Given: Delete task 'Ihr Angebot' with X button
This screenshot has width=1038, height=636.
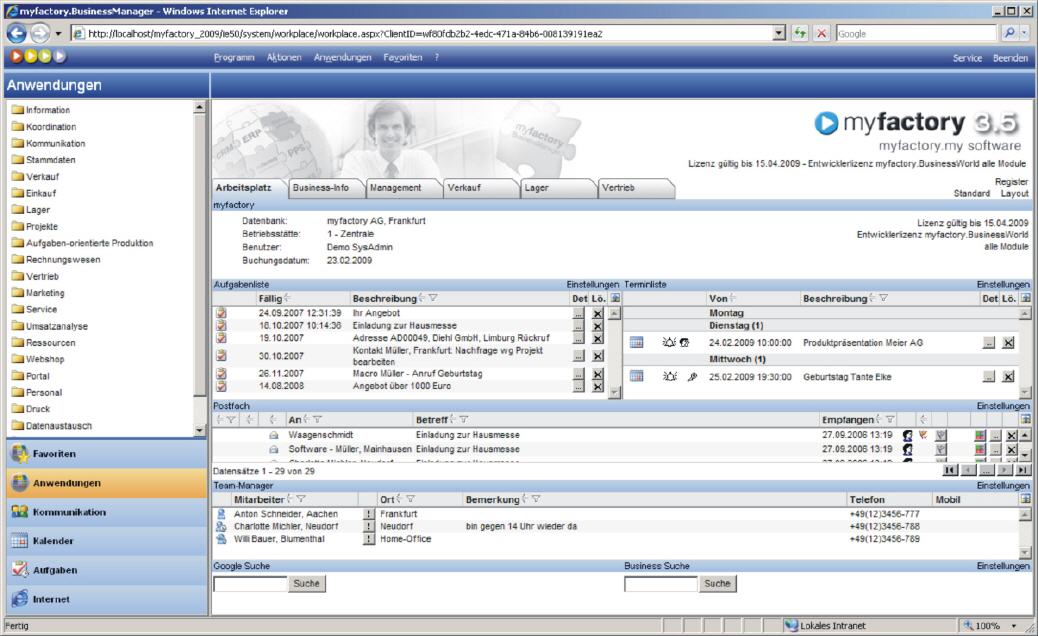Looking at the screenshot, I should pos(597,314).
